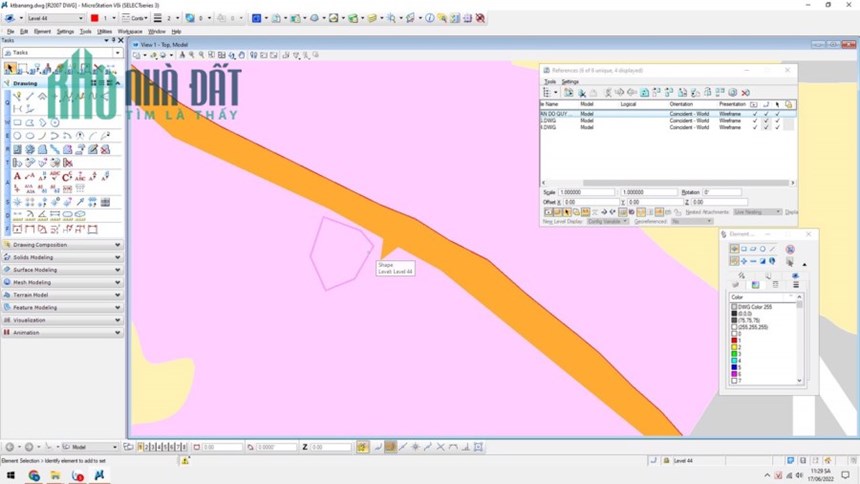This screenshot has height=484, width=860.
Task: Choose the Place Block rectangle tool
Action: click(x=18, y=122)
